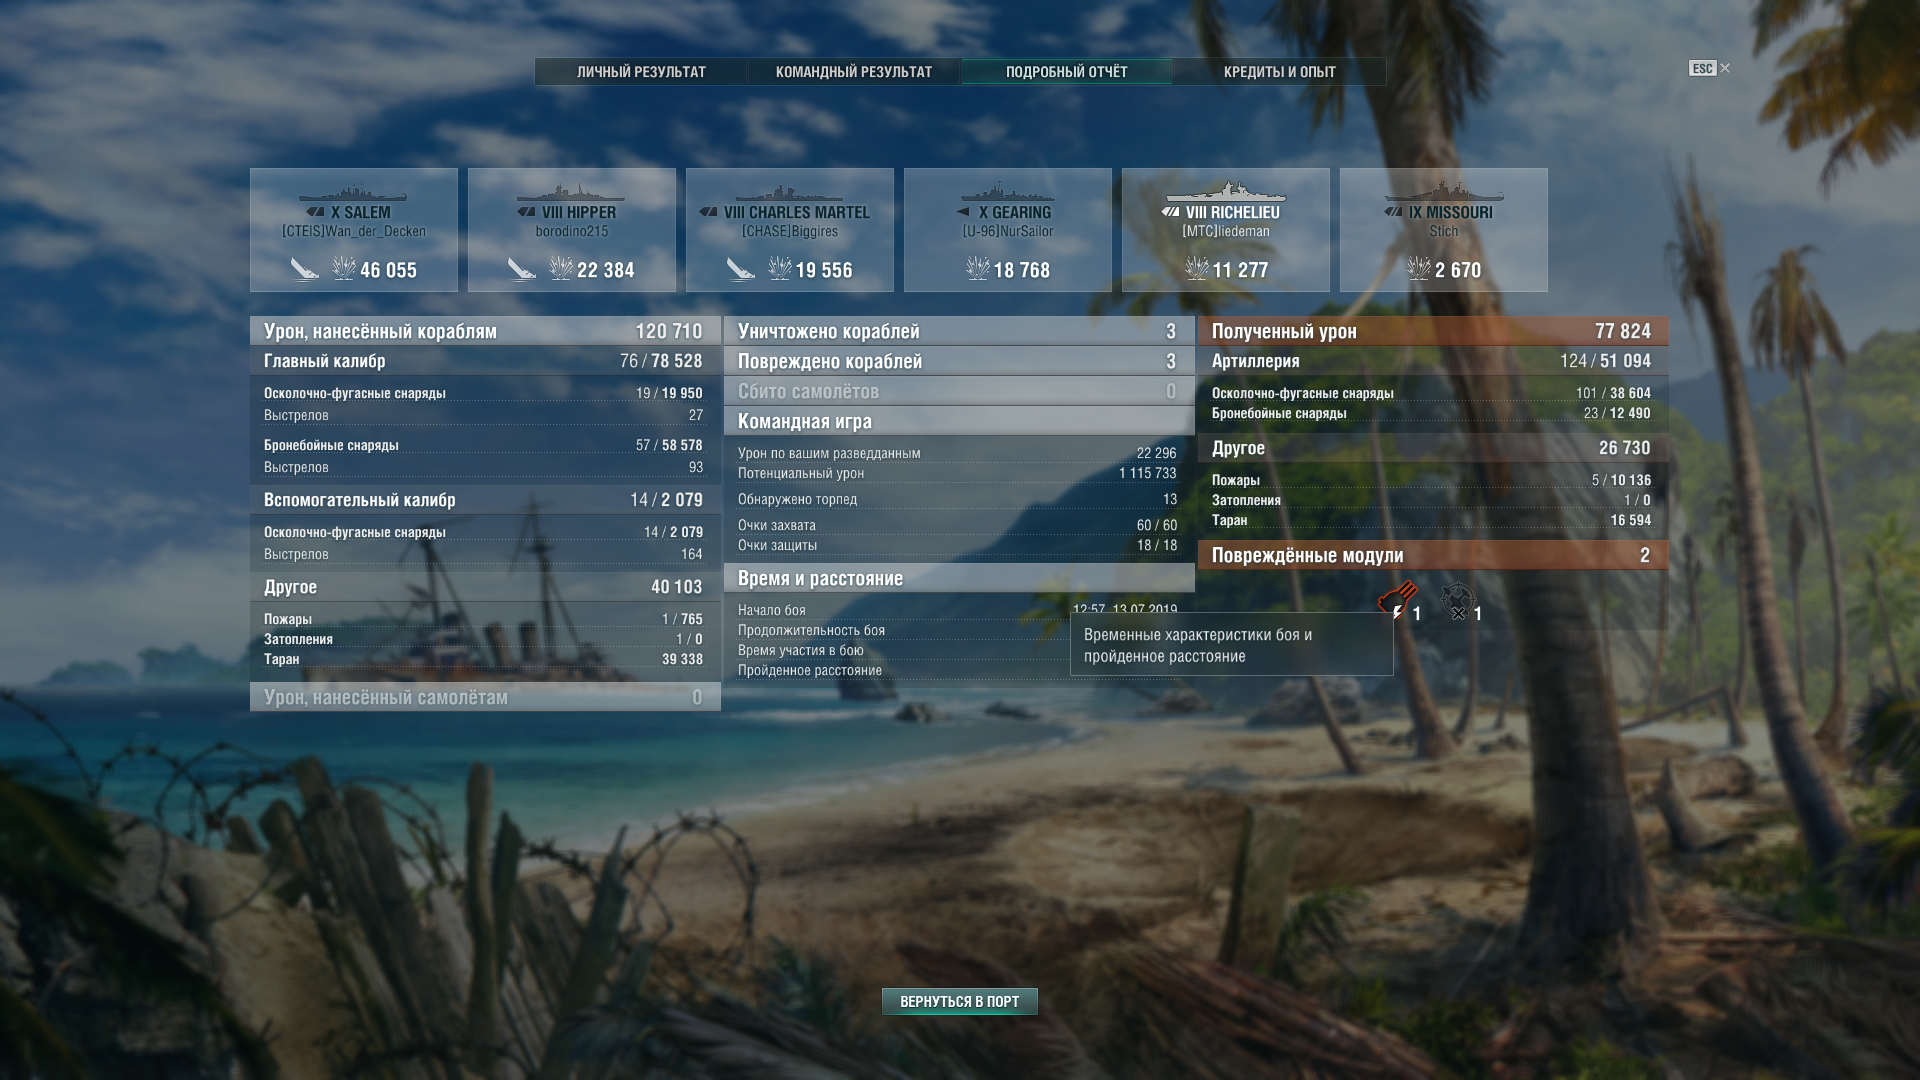The width and height of the screenshot is (1920, 1080).
Task: Open the Личный результат tab
Action: point(641,72)
